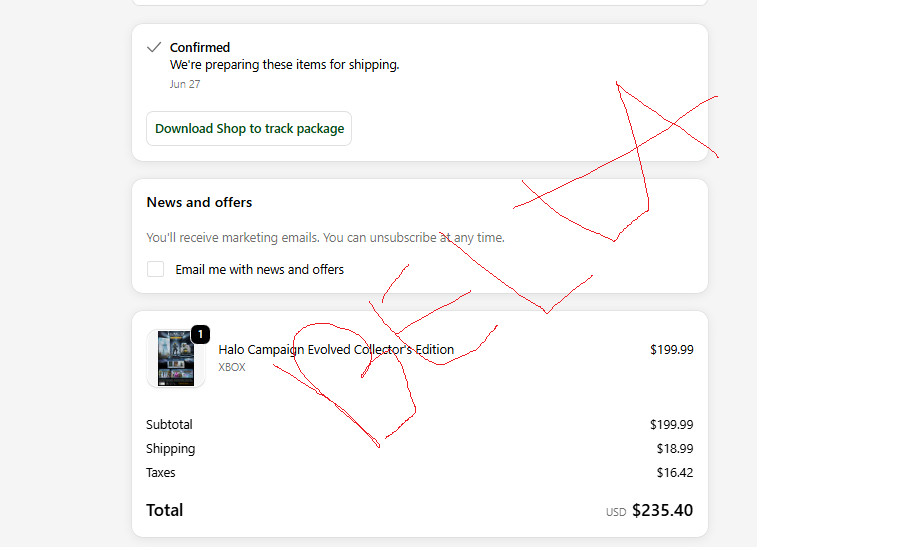The image size is (917, 550).
Task: Select Halo Campaign Evolved Collector's Edition title
Action: [x=336, y=349]
